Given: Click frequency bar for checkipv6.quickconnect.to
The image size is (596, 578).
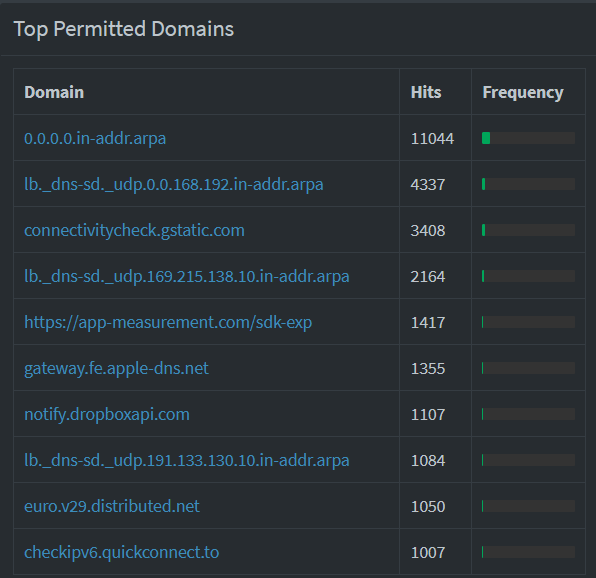Looking at the screenshot, I should (x=528, y=552).
